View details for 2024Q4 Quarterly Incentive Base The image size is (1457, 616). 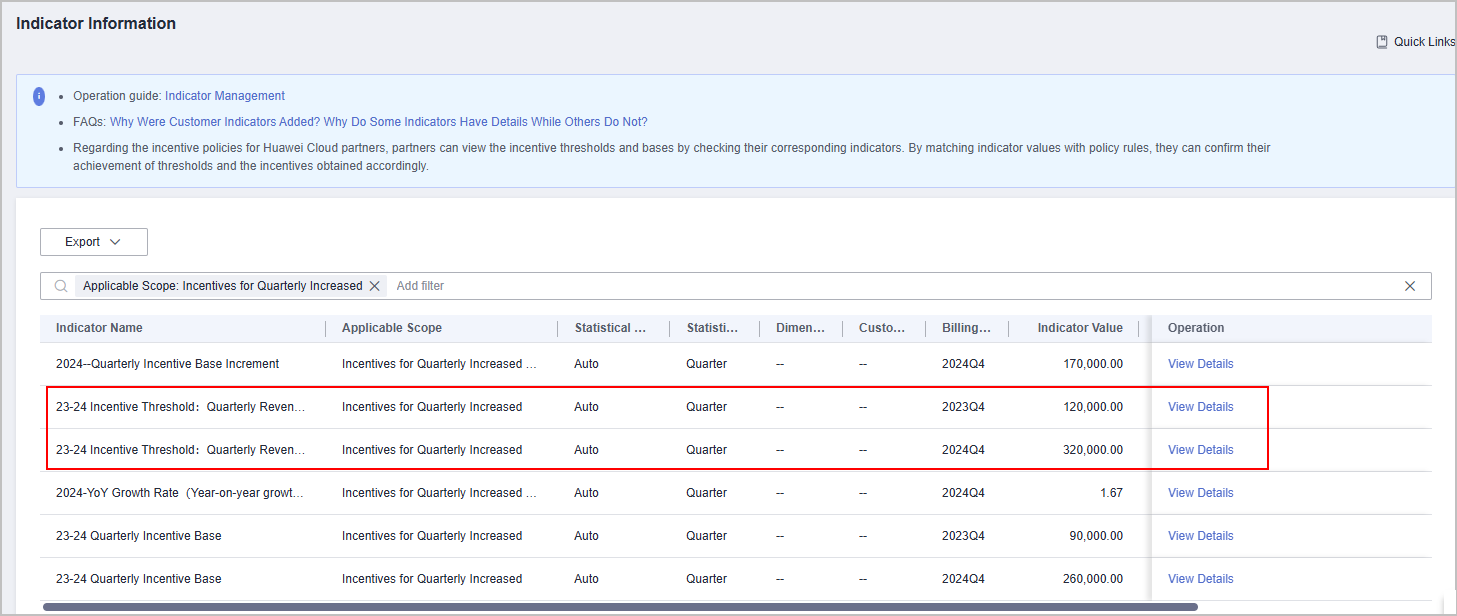[1200, 579]
